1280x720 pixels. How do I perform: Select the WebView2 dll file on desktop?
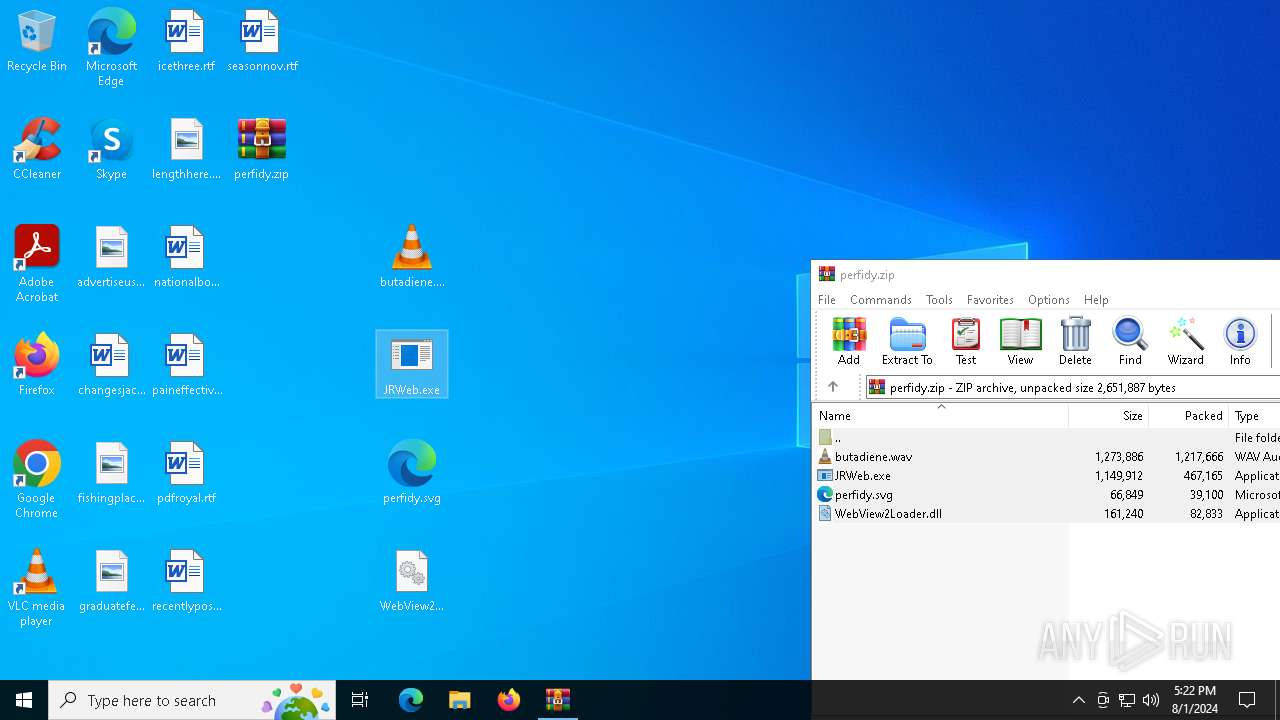pos(412,581)
